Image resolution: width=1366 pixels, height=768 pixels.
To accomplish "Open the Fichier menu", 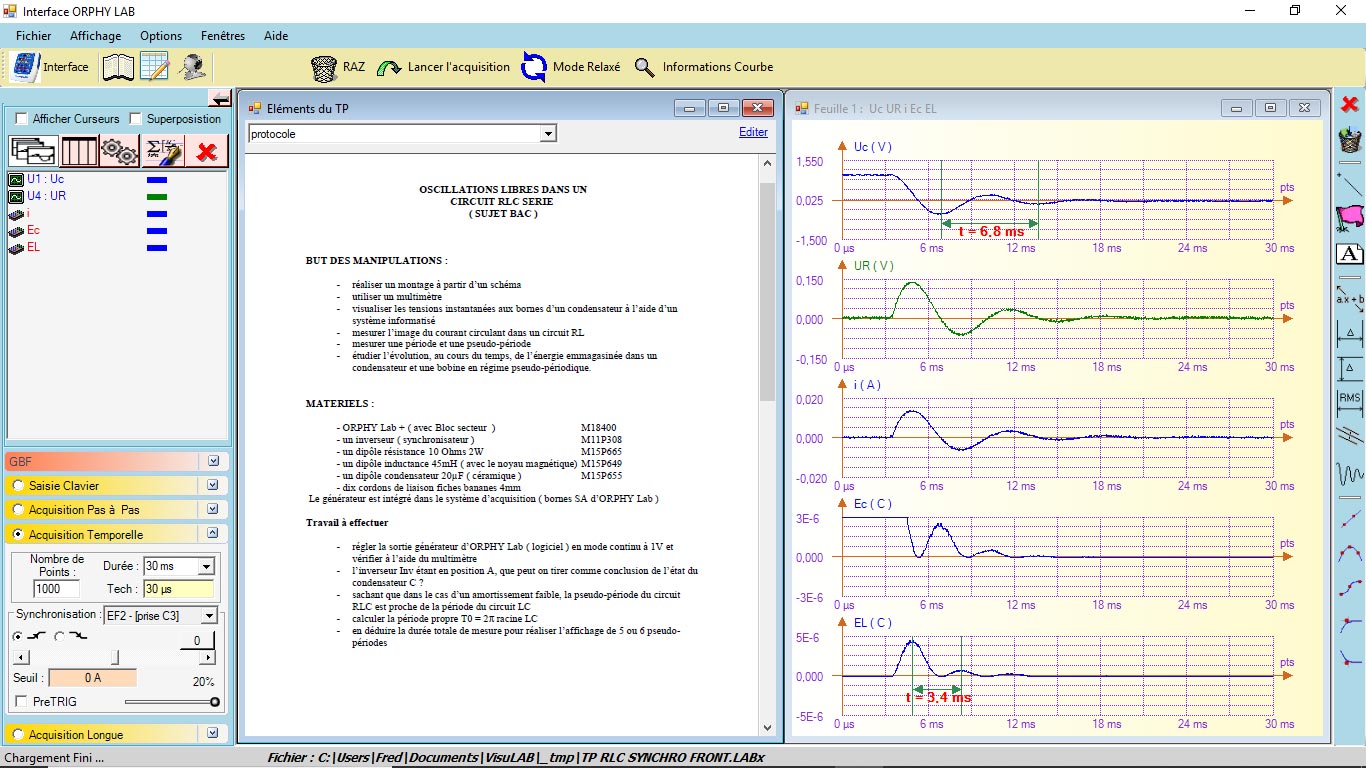I will [x=34, y=36].
